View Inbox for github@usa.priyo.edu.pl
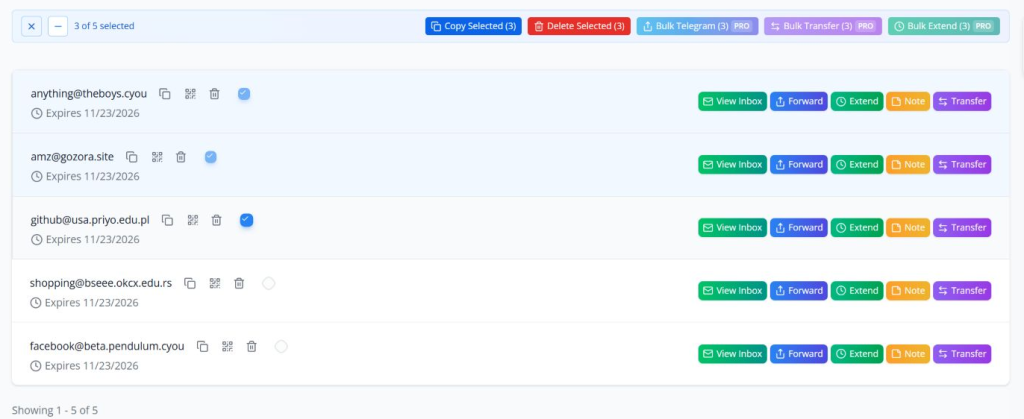 [732, 228]
